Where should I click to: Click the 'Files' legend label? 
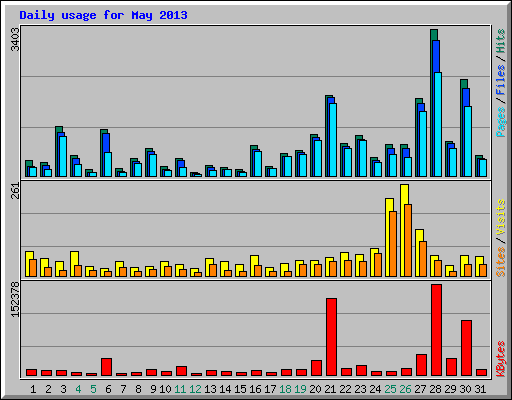(x=500, y=80)
